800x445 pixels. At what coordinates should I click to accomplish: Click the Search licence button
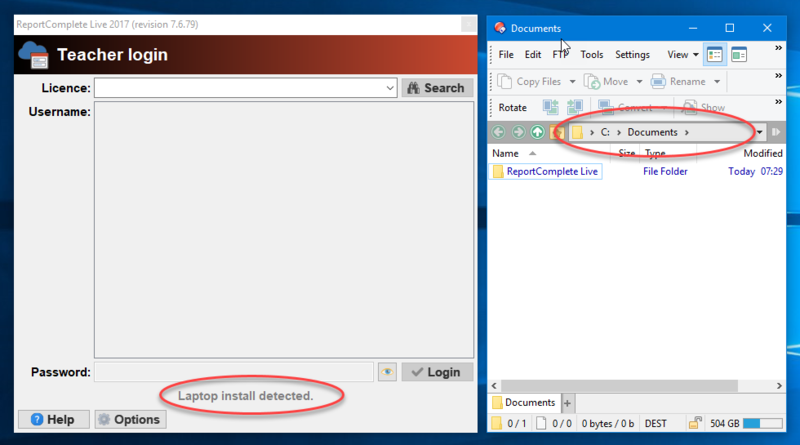[437, 88]
